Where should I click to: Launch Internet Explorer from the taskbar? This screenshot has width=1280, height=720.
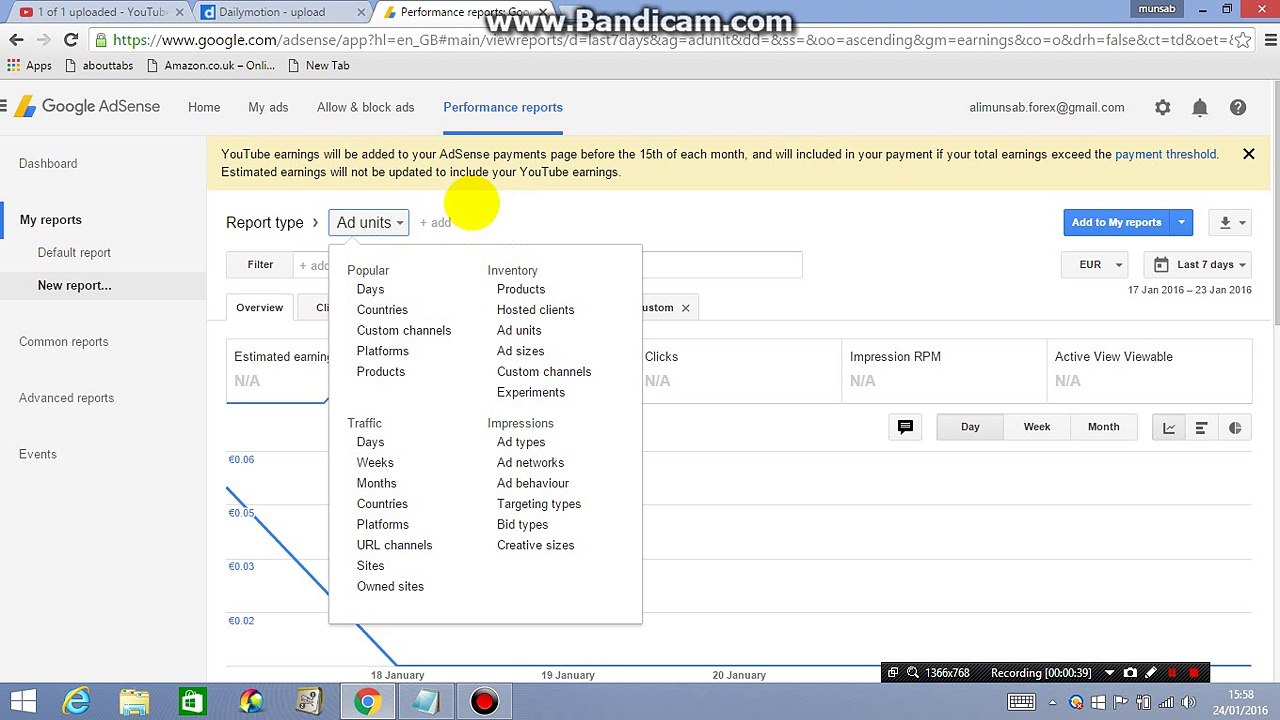[77, 702]
